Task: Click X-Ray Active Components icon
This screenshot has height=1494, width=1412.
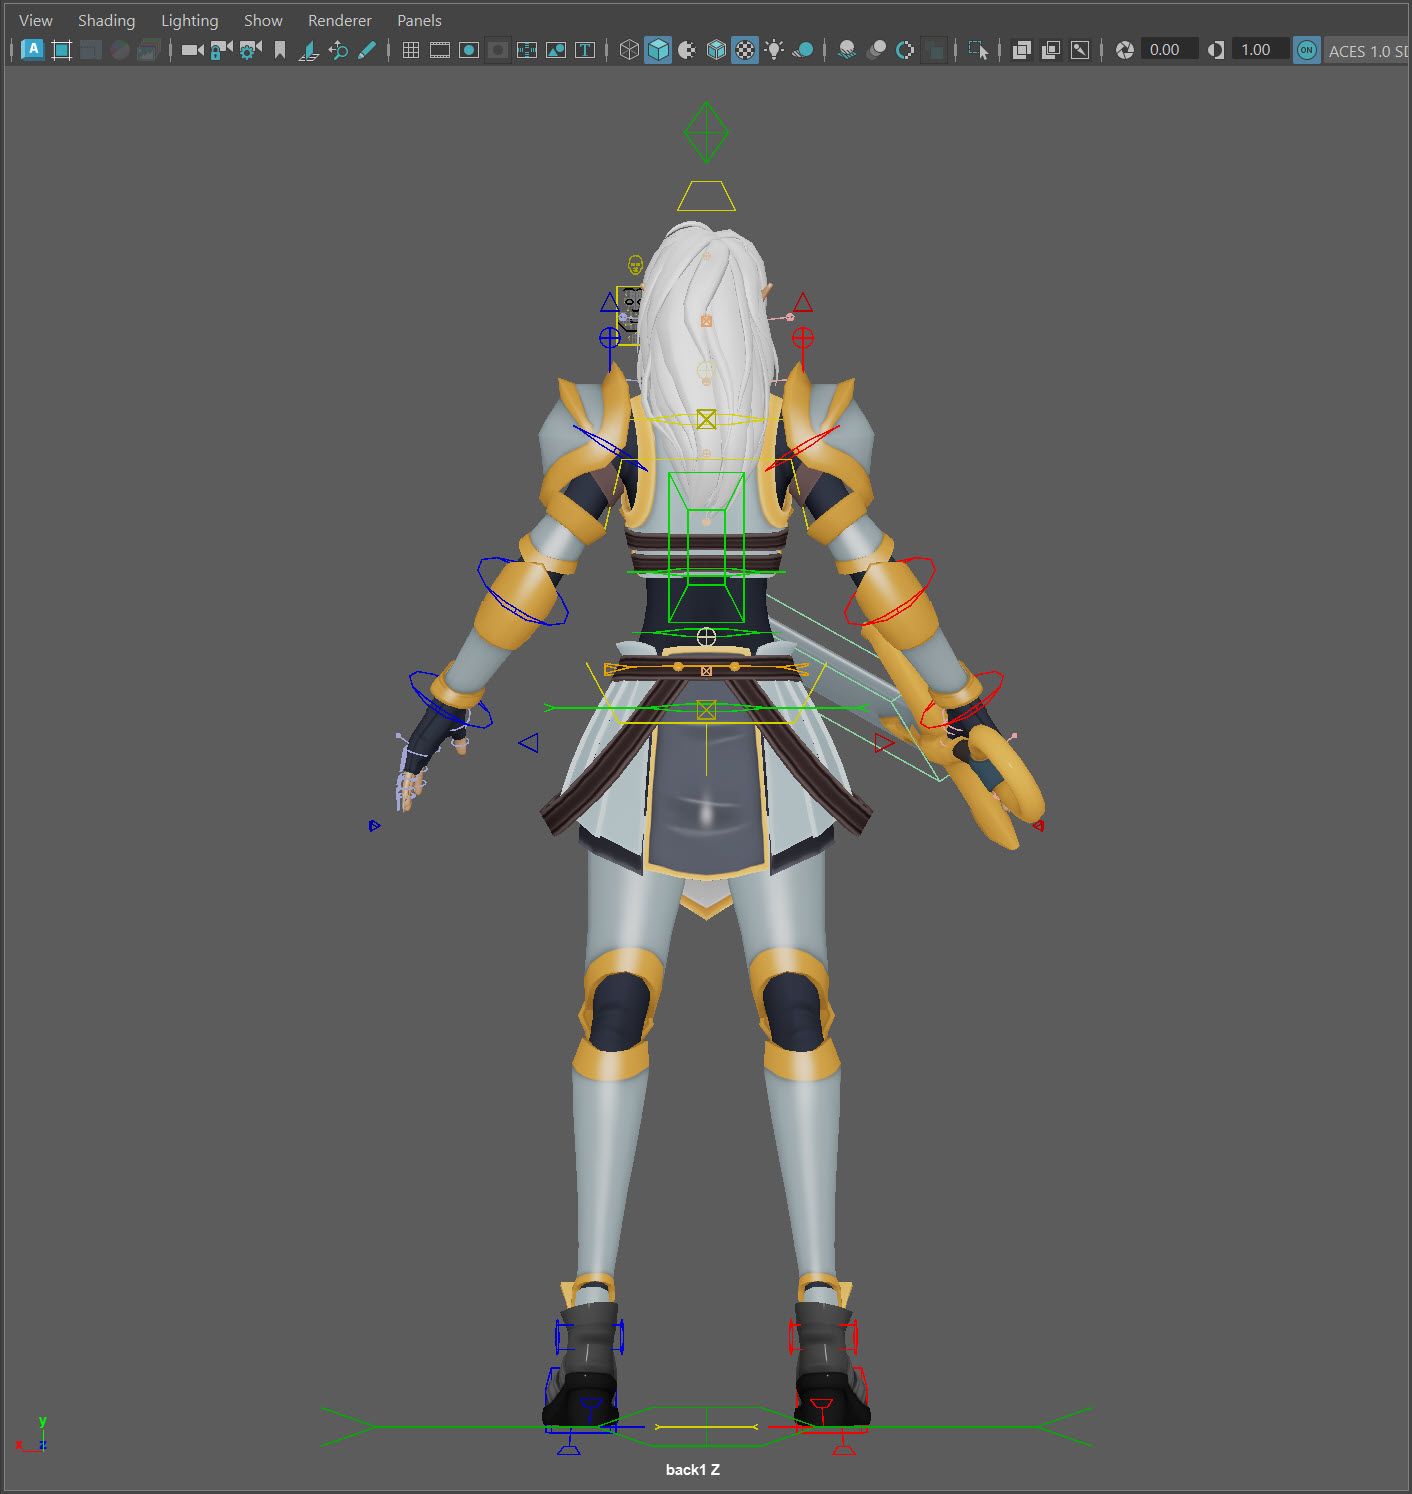Action: pyautogui.click(x=1050, y=49)
